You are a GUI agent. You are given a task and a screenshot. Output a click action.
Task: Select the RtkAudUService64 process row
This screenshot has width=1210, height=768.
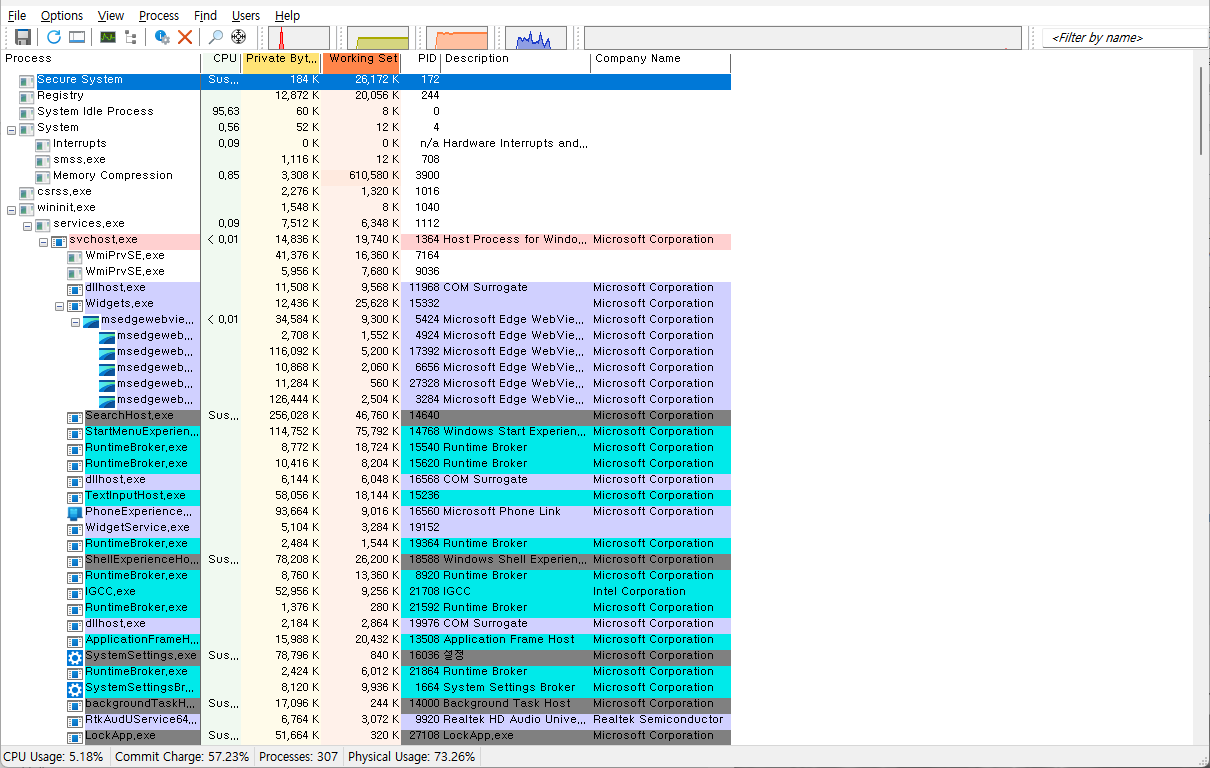(x=366, y=720)
